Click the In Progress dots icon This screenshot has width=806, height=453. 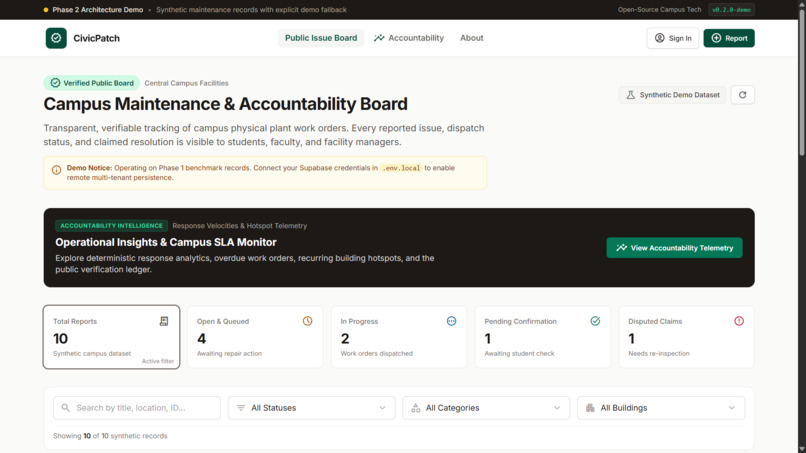click(x=451, y=321)
